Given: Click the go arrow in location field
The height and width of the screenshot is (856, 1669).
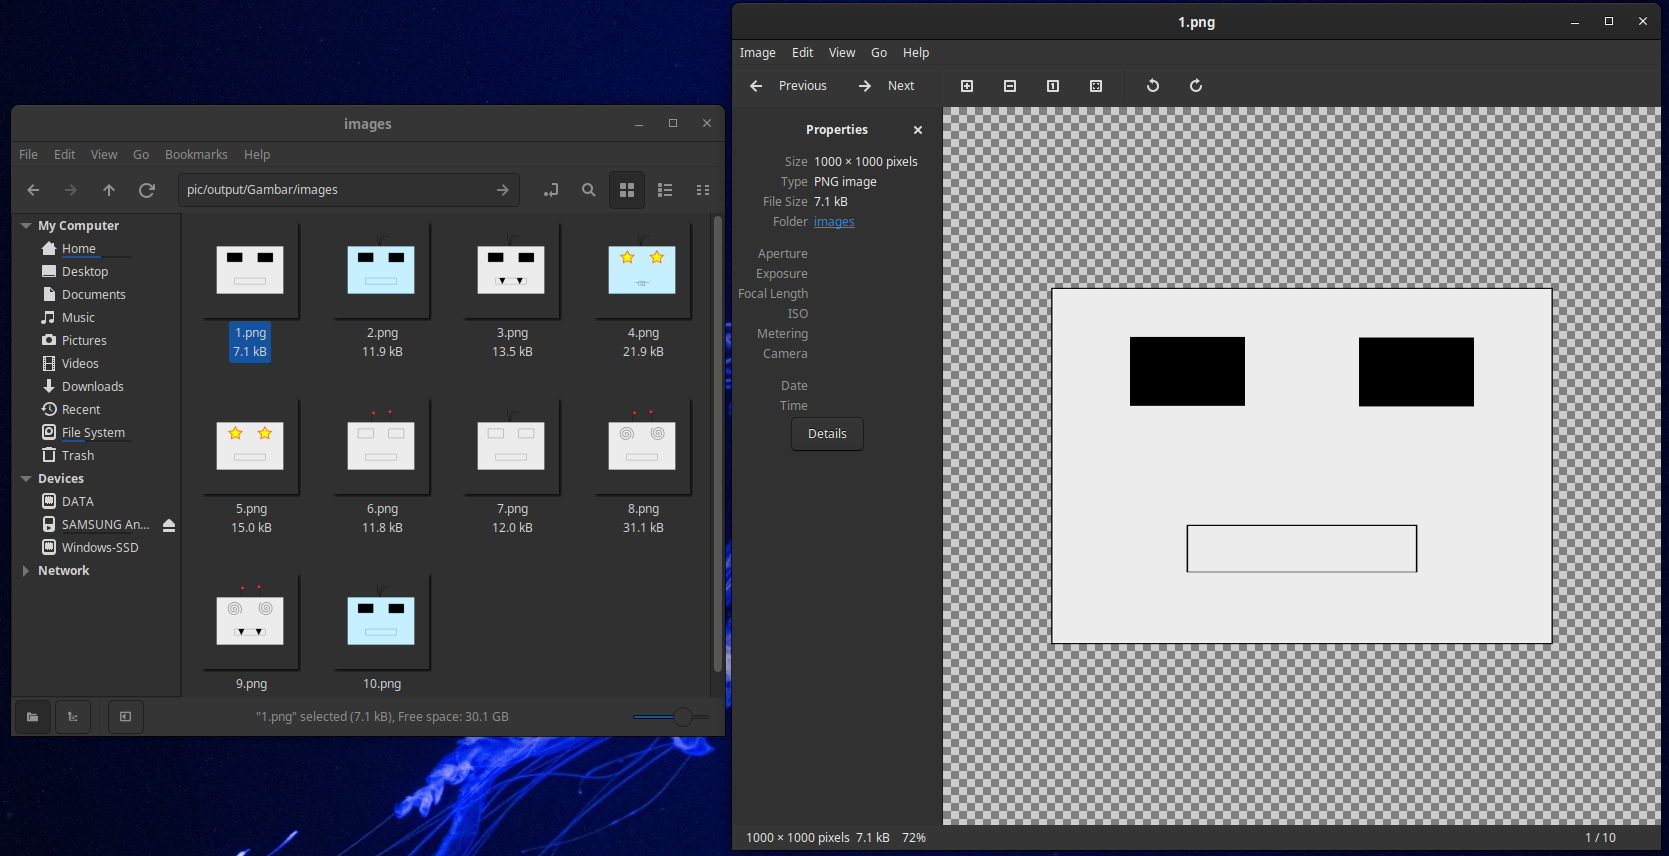Looking at the screenshot, I should tap(503, 190).
